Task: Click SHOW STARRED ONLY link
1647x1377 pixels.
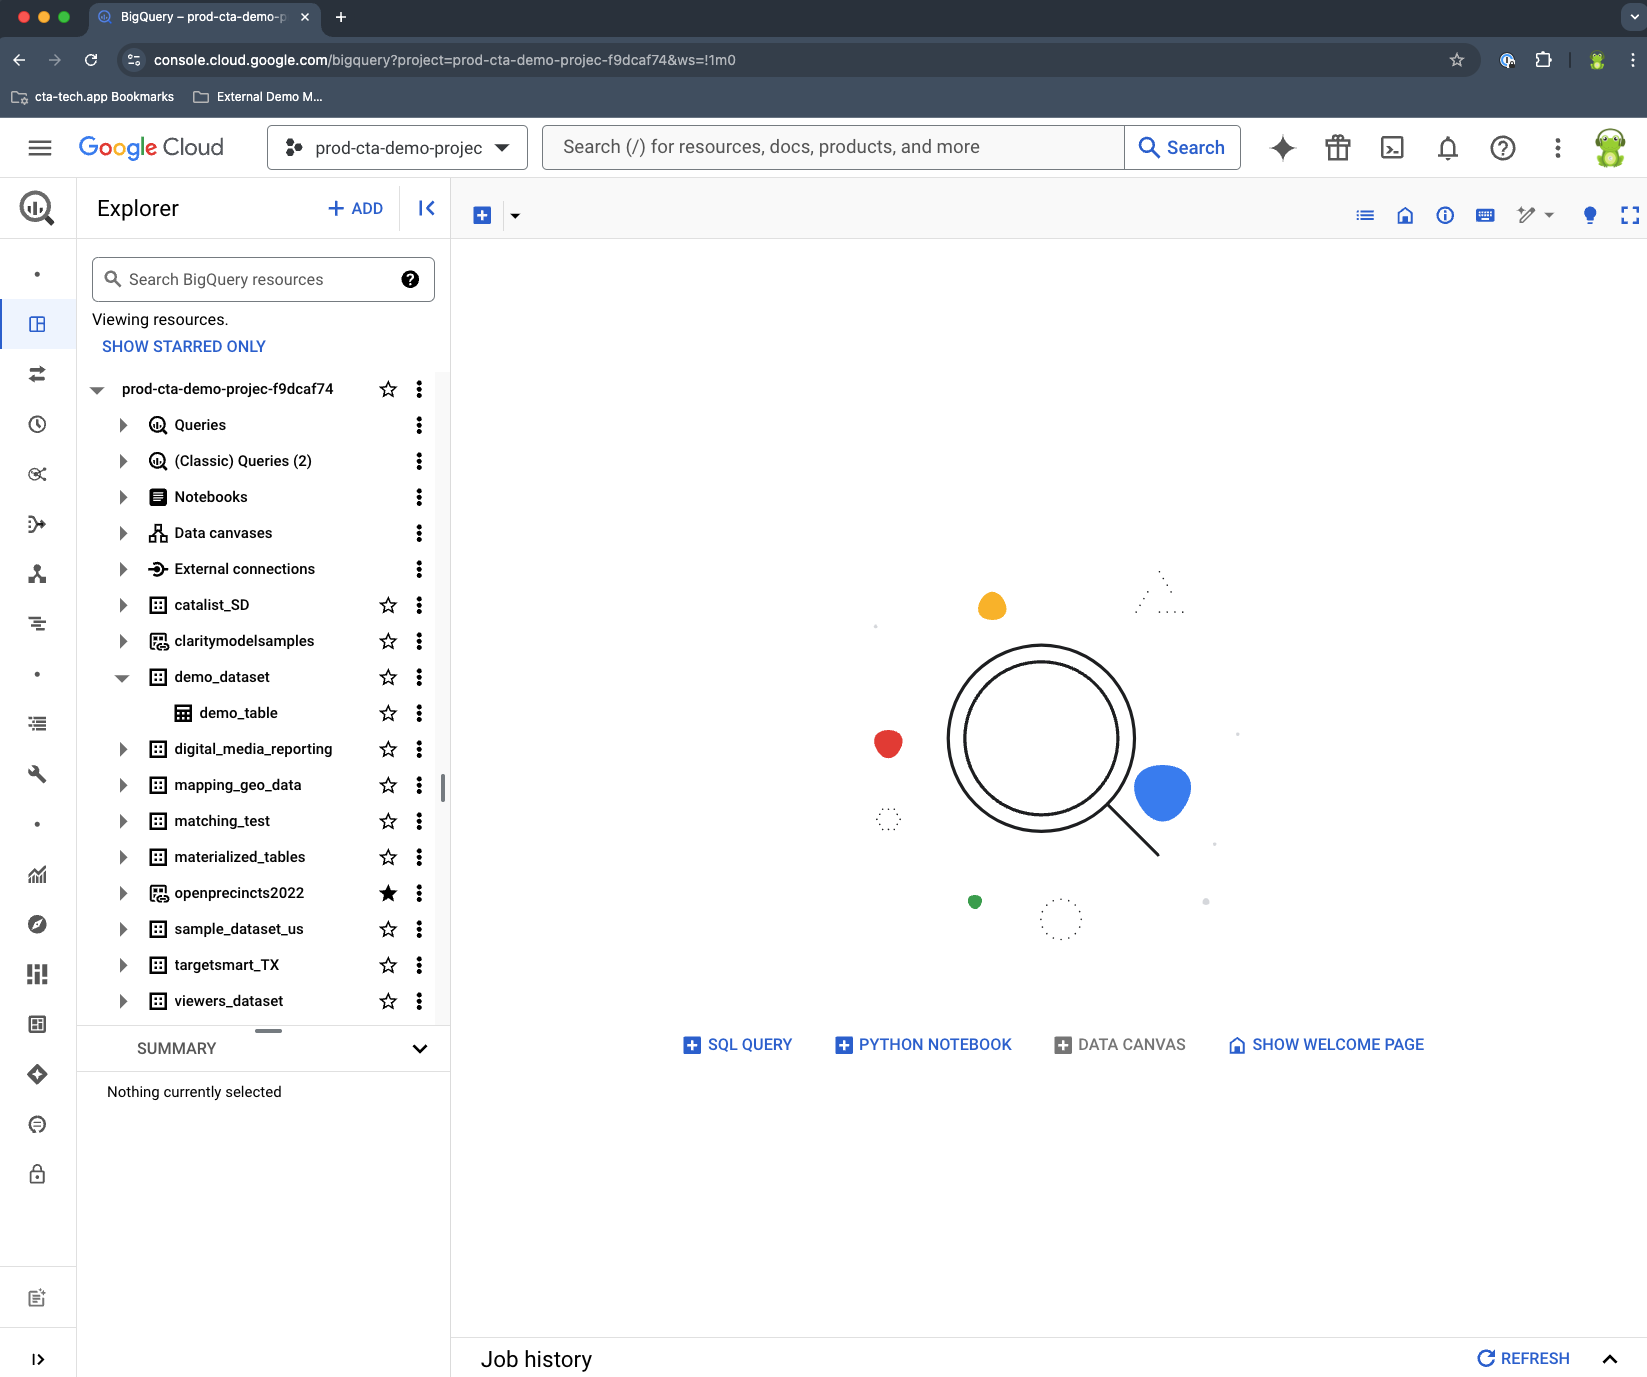Action: pyautogui.click(x=184, y=346)
